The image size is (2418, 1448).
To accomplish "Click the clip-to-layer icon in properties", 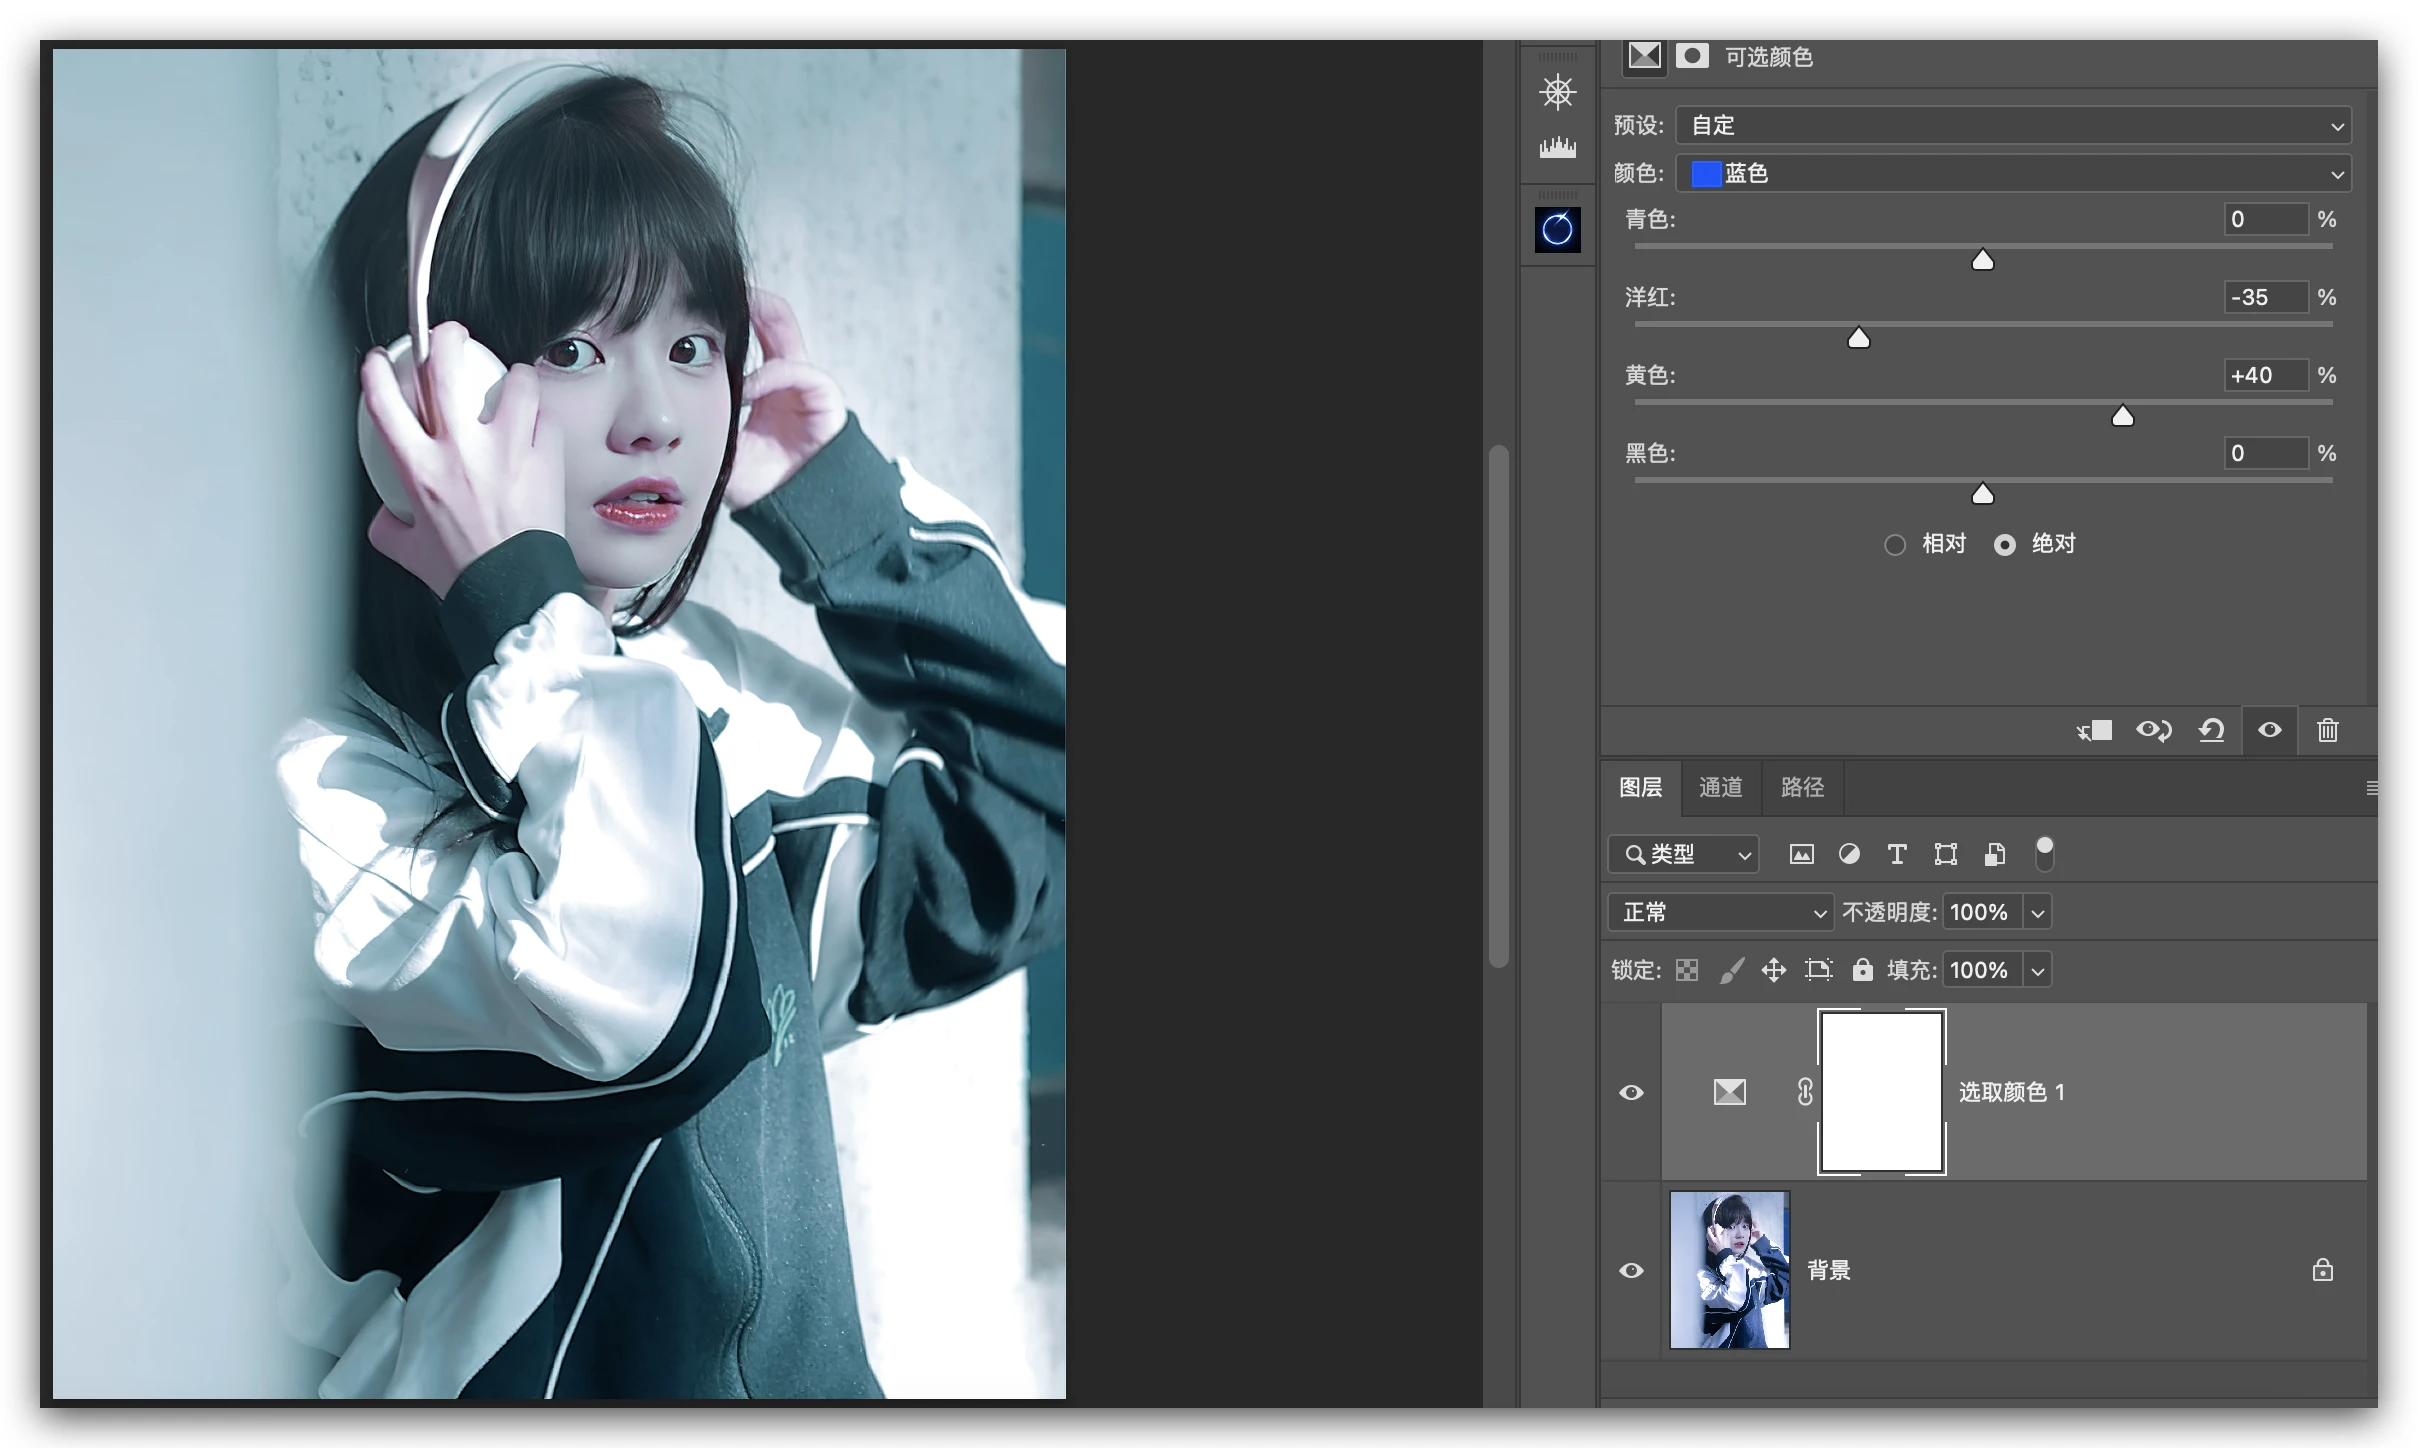I will (x=2094, y=731).
